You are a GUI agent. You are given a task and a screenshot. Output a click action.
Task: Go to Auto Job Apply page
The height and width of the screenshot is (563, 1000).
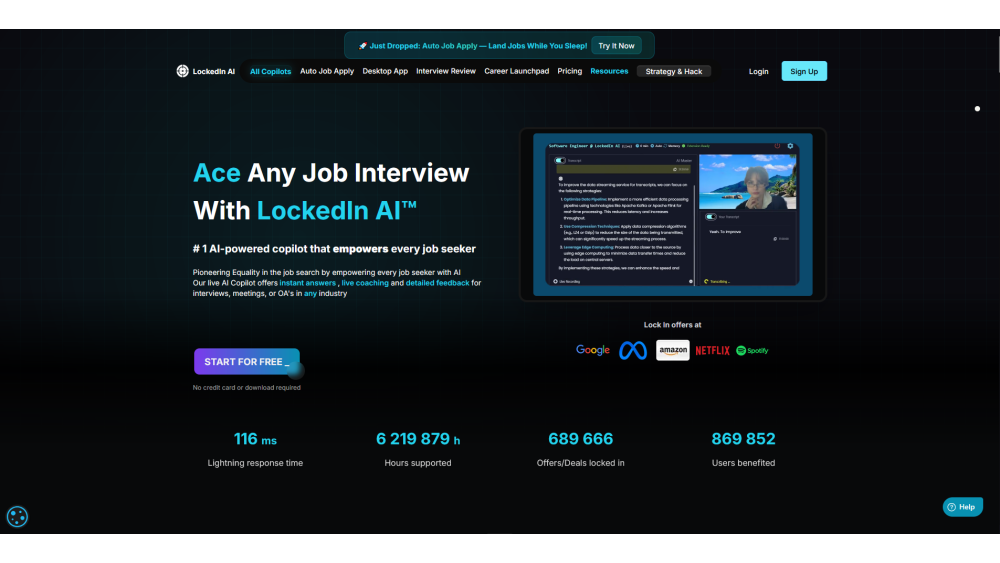point(327,71)
